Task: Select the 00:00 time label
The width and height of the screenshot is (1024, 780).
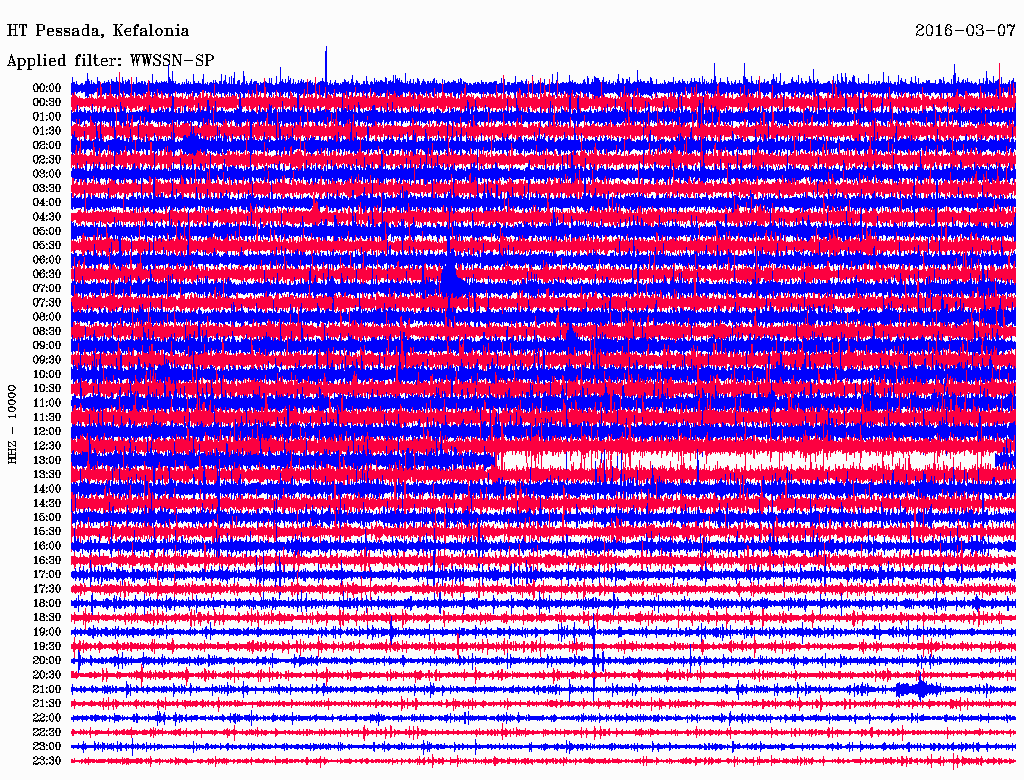Action: pos(47,88)
